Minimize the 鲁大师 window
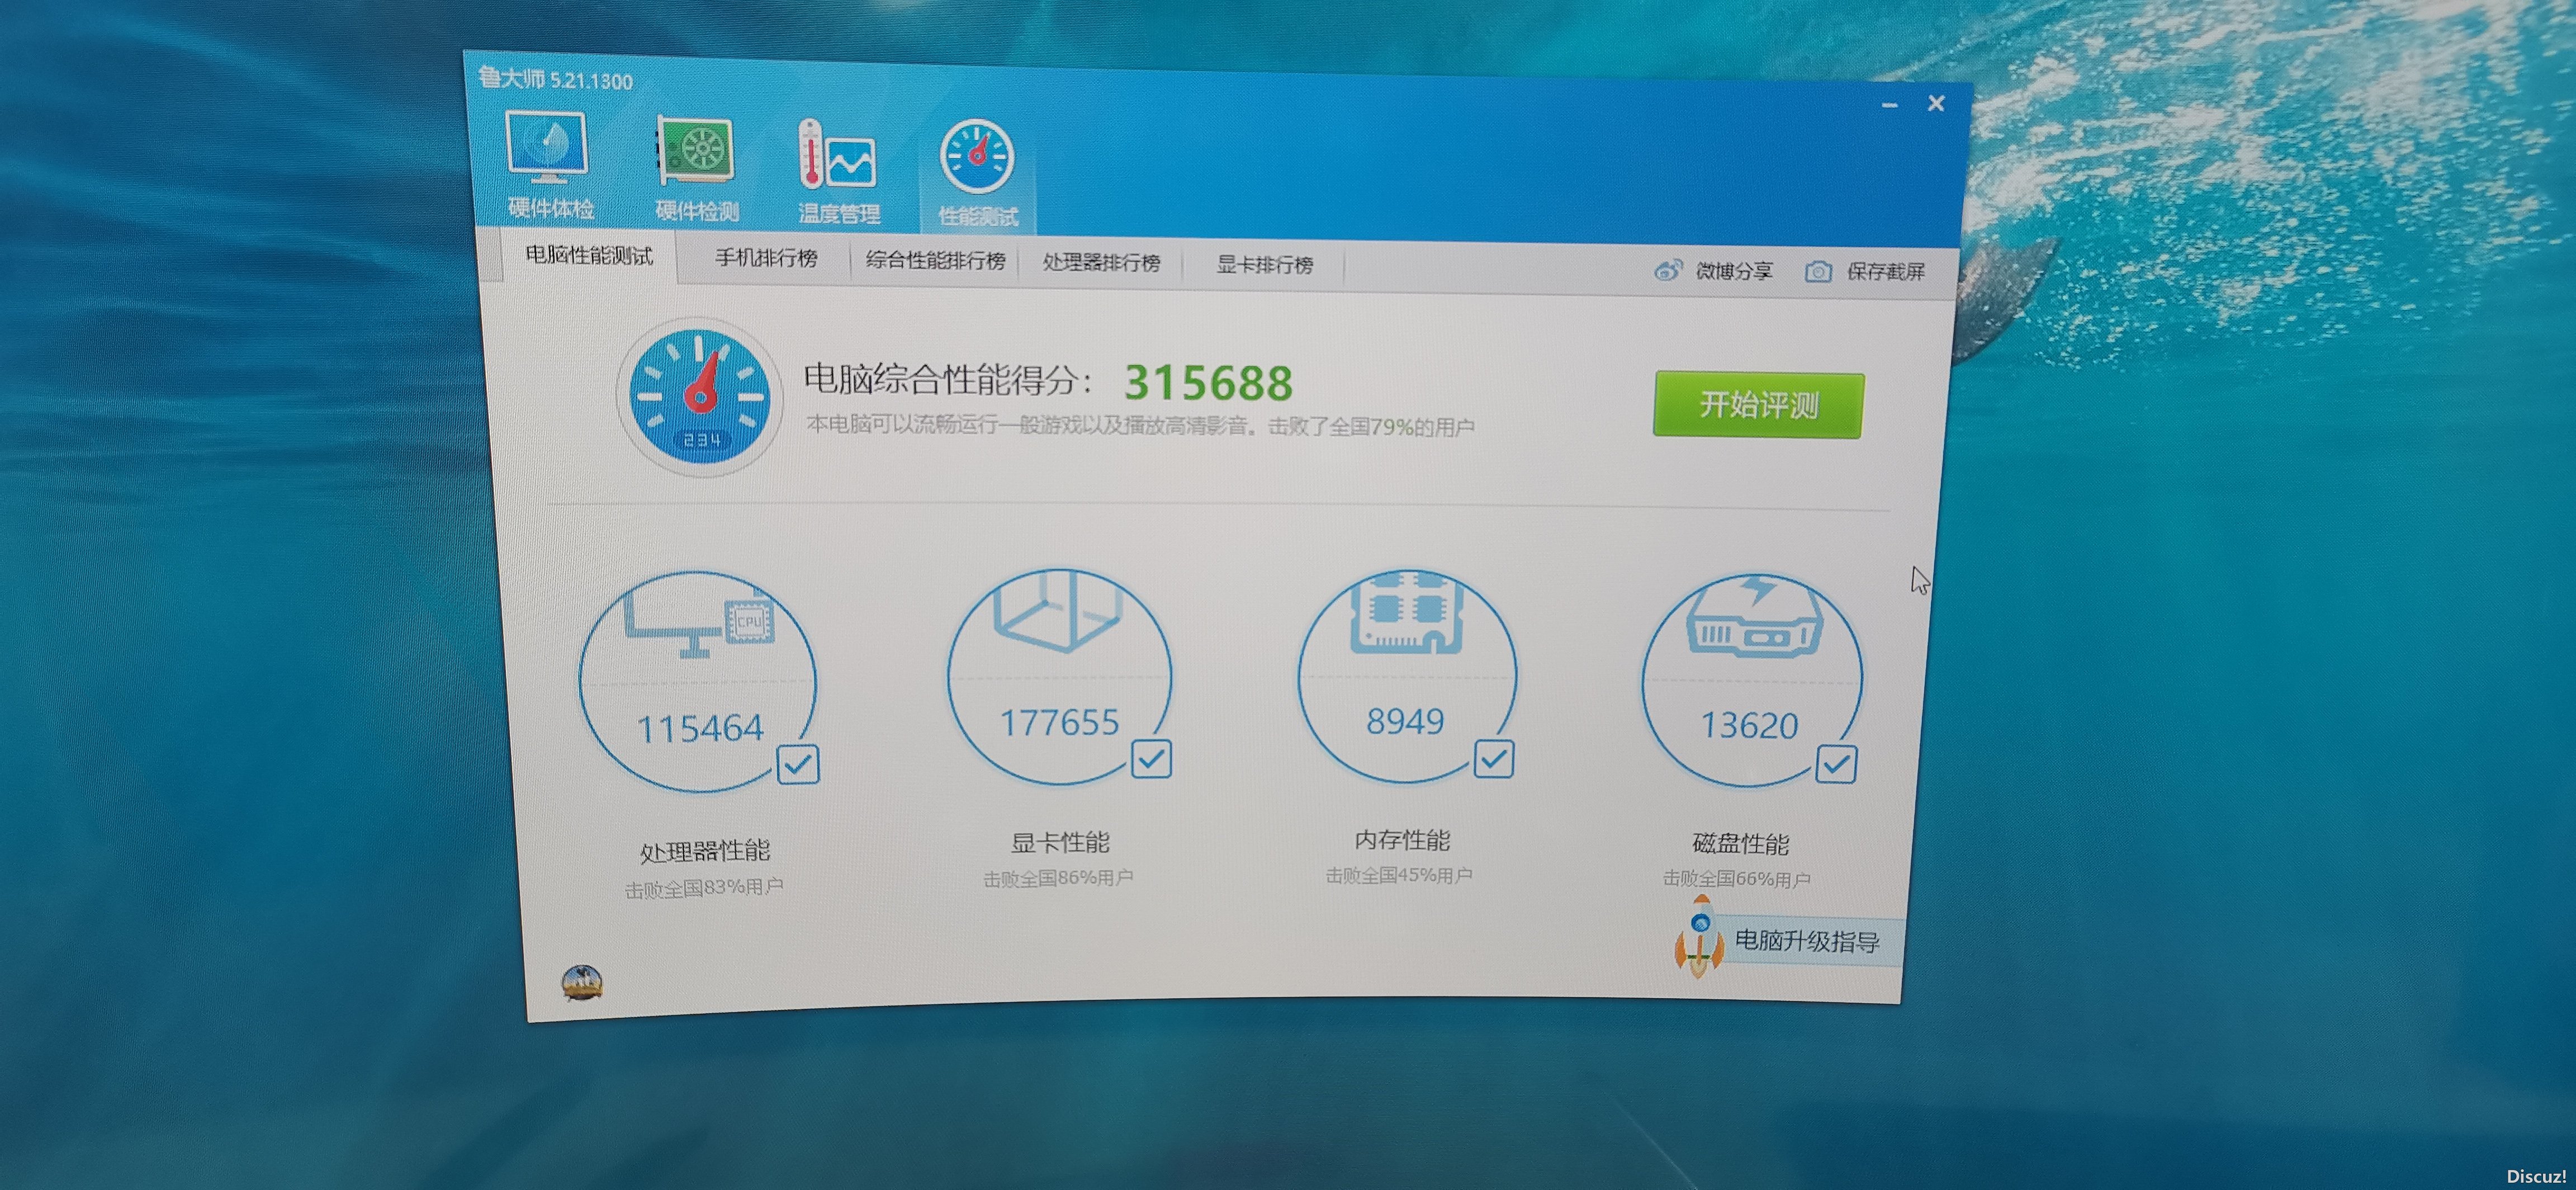Image resolution: width=2576 pixels, height=1190 pixels. coord(1889,105)
